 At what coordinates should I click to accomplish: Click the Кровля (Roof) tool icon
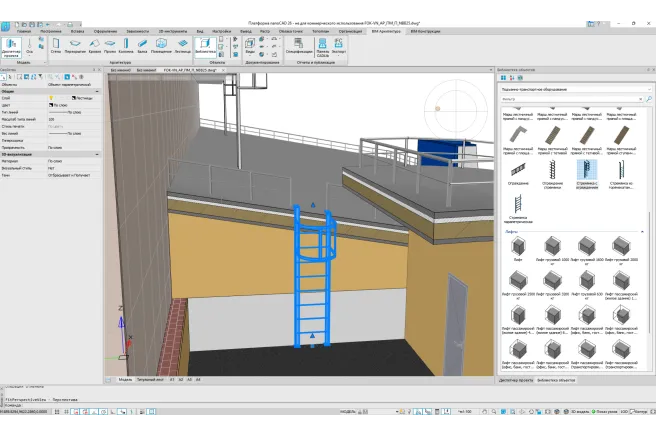[93, 45]
